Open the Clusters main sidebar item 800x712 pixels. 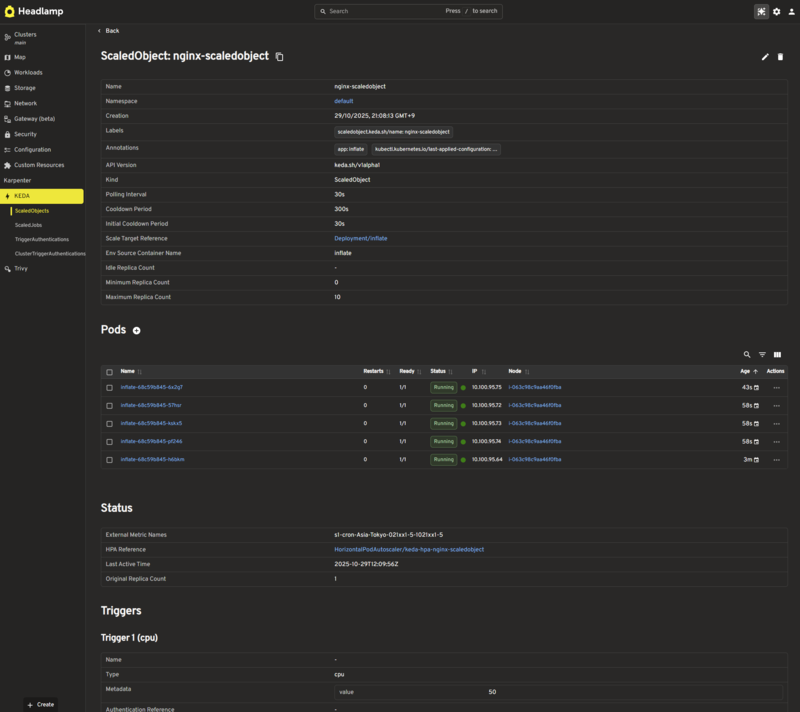click(25, 38)
